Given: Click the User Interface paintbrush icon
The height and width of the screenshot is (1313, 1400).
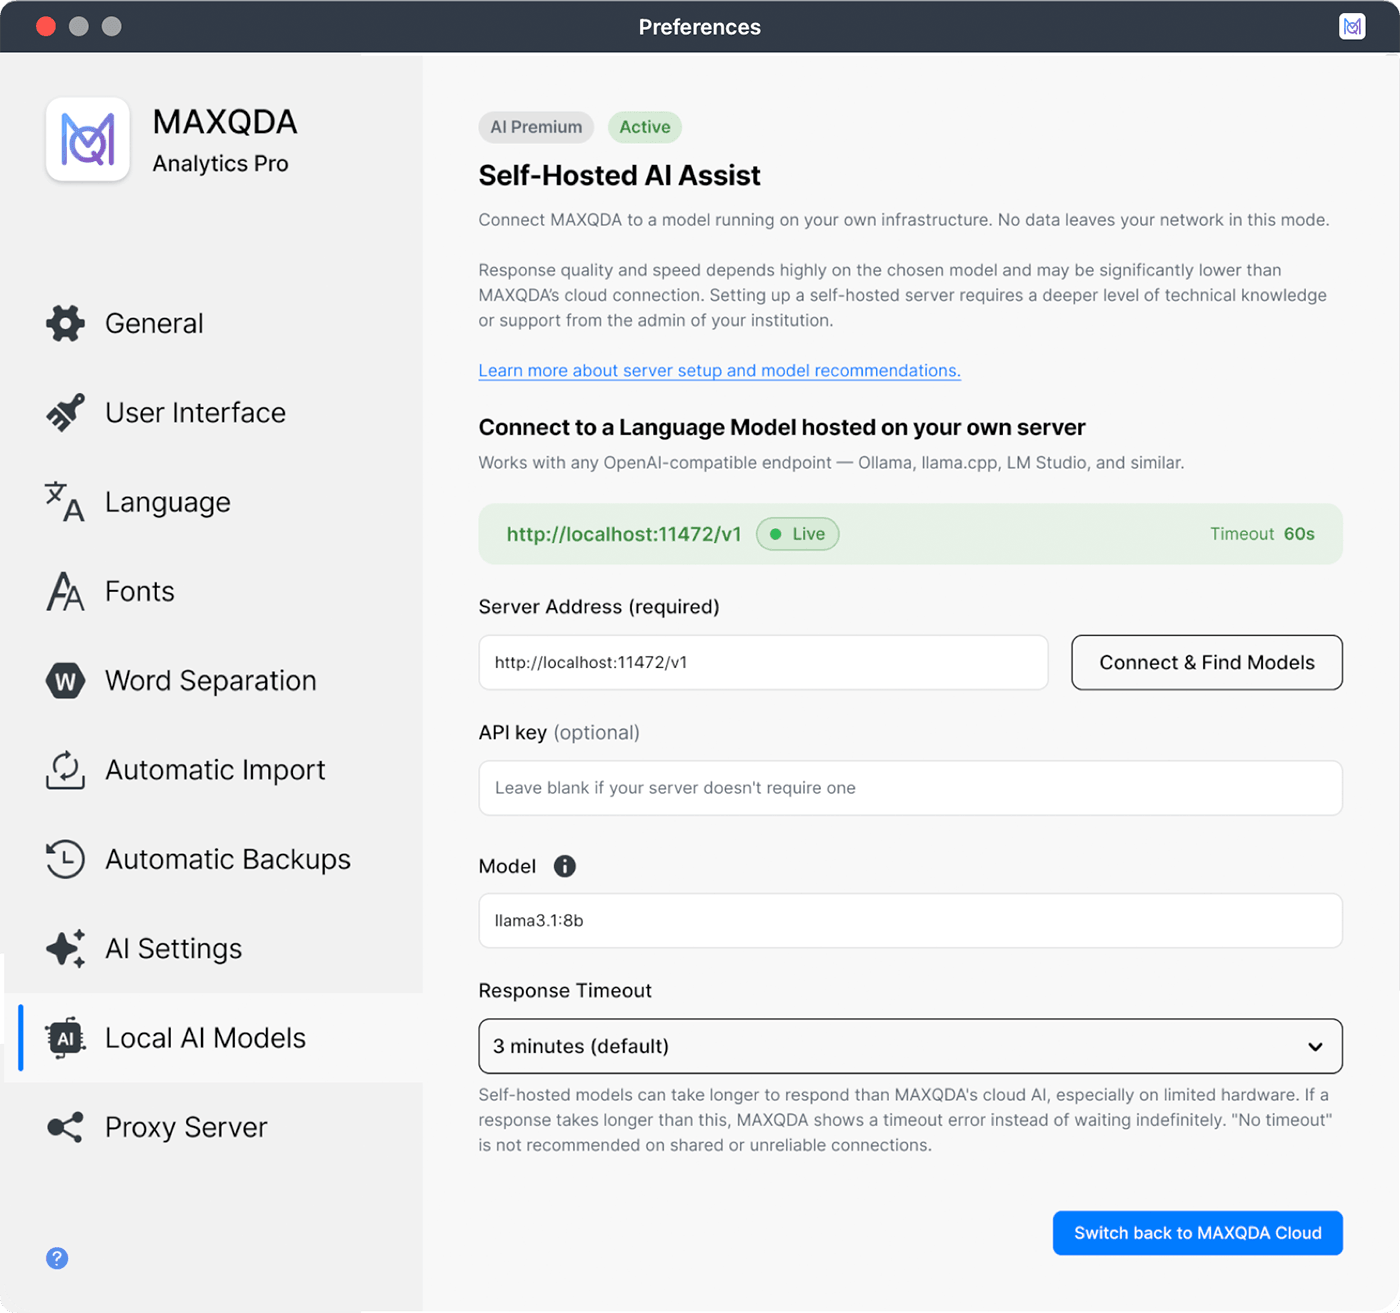Looking at the screenshot, I should click(x=65, y=412).
